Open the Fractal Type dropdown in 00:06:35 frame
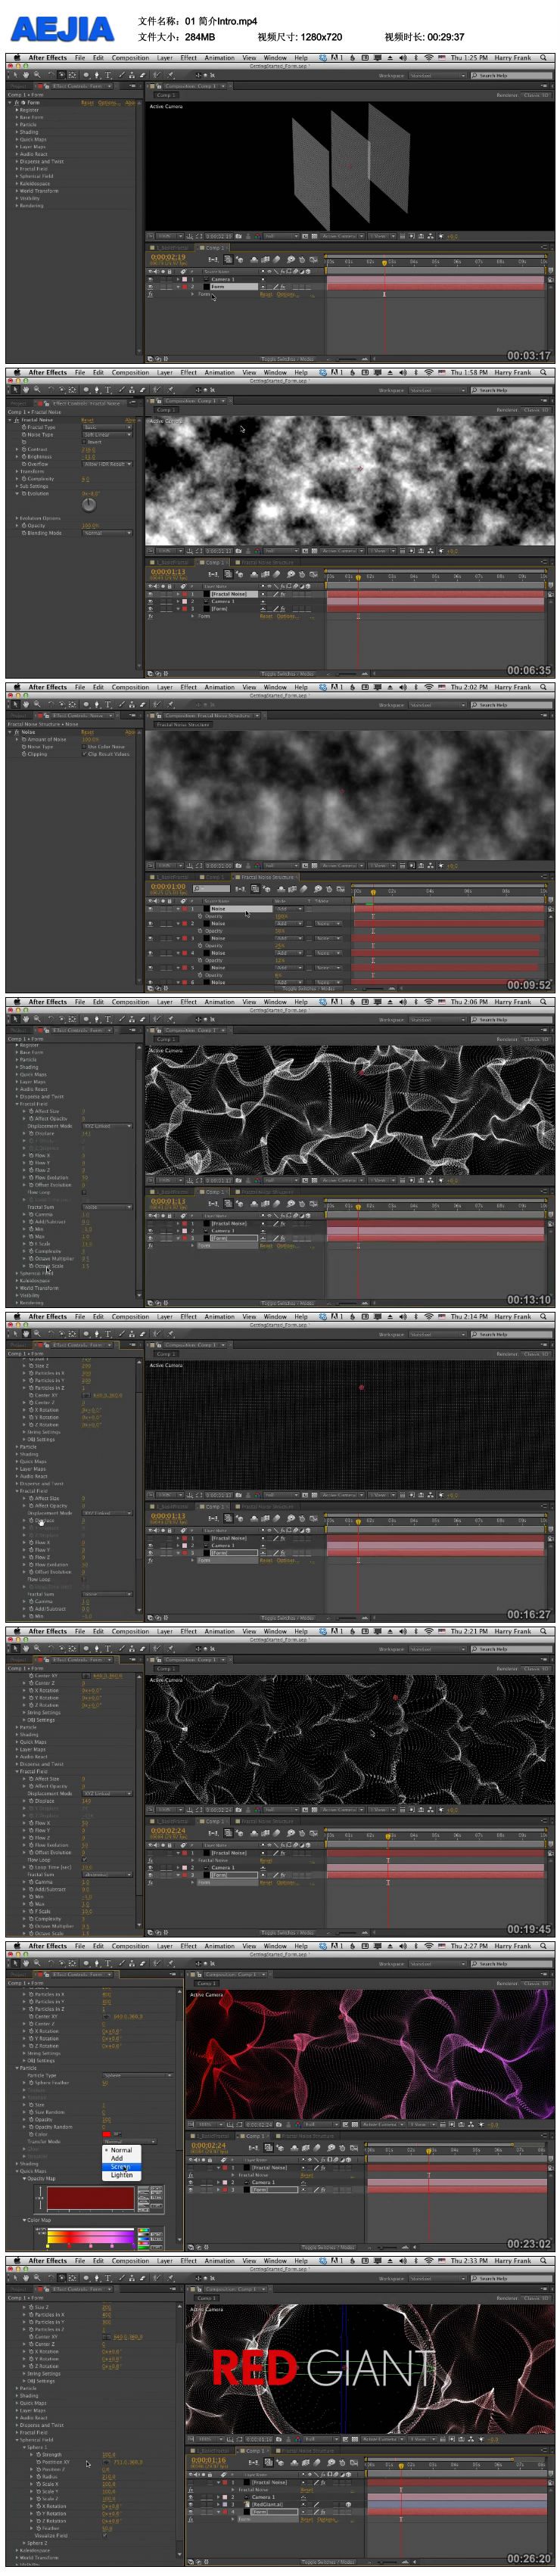This screenshot has width=560, height=2576. pyautogui.click(x=107, y=427)
